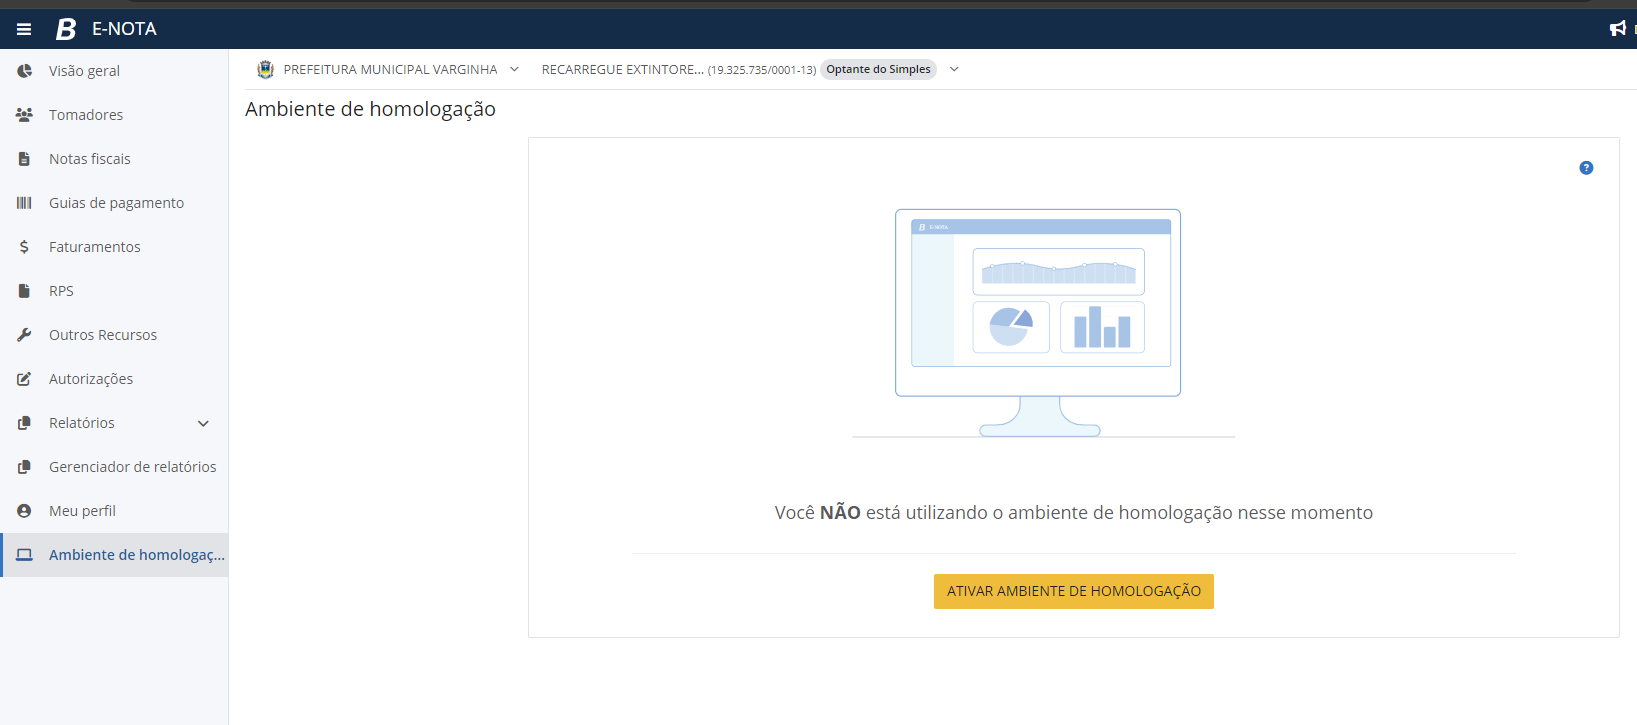
Task: Click the Ambiente de homologação page heading
Action: [370, 109]
